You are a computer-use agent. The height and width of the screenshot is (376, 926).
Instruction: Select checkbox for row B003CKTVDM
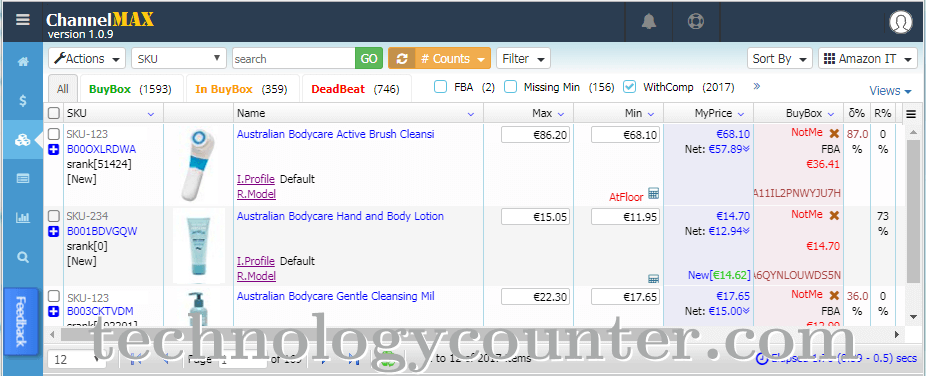[x=54, y=296]
